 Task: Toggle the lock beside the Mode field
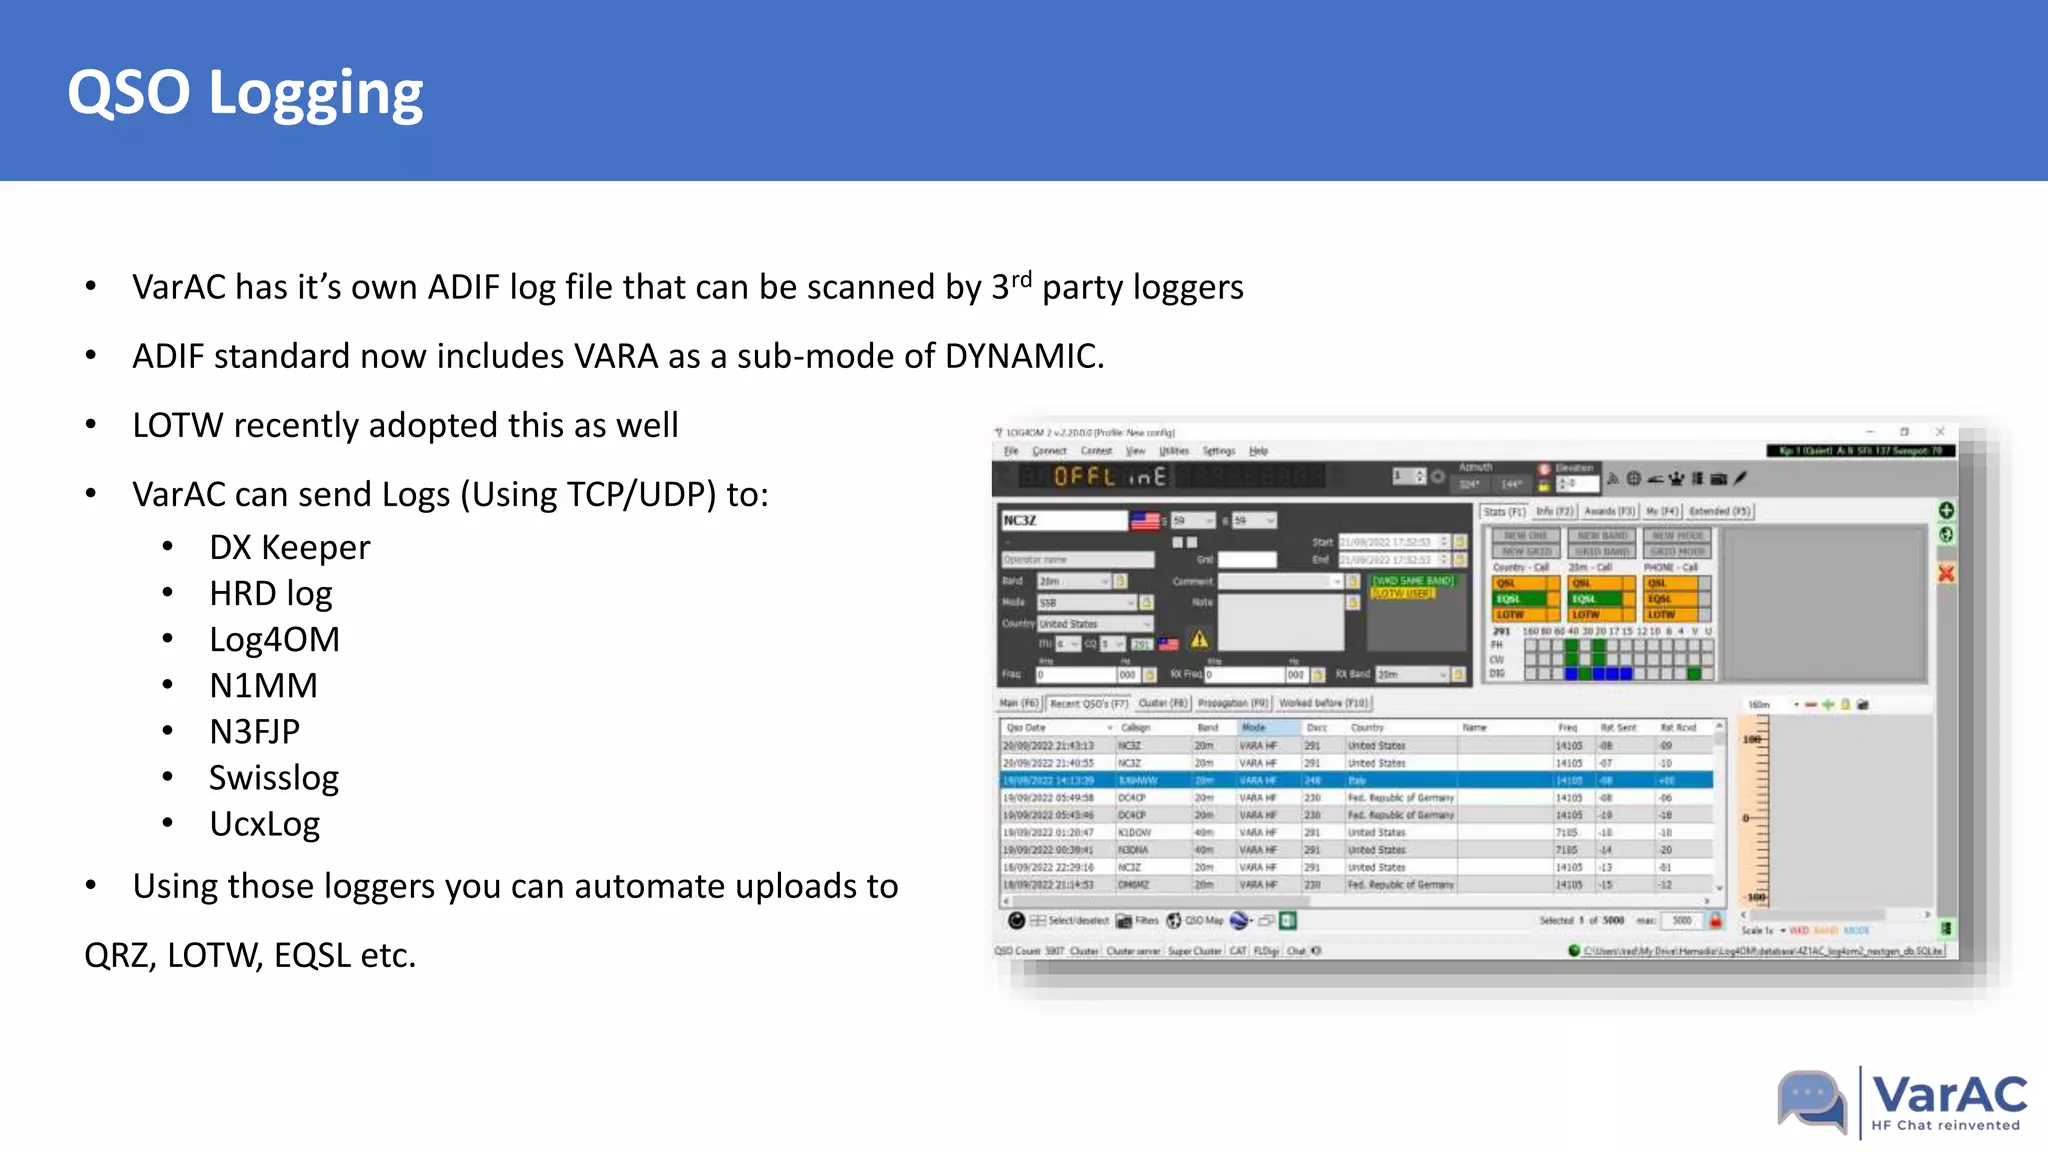tap(1146, 602)
